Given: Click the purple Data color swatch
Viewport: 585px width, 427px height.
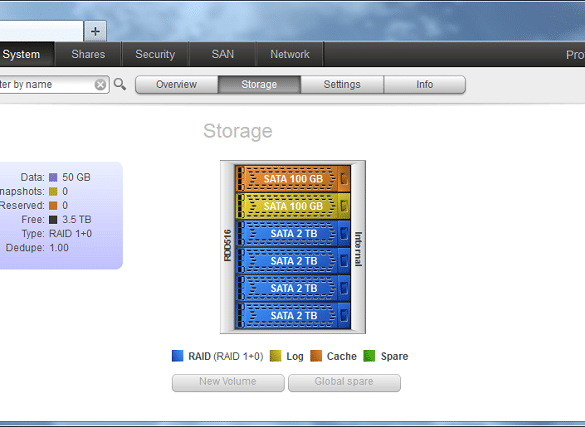Looking at the screenshot, I should tap(53, 178).
